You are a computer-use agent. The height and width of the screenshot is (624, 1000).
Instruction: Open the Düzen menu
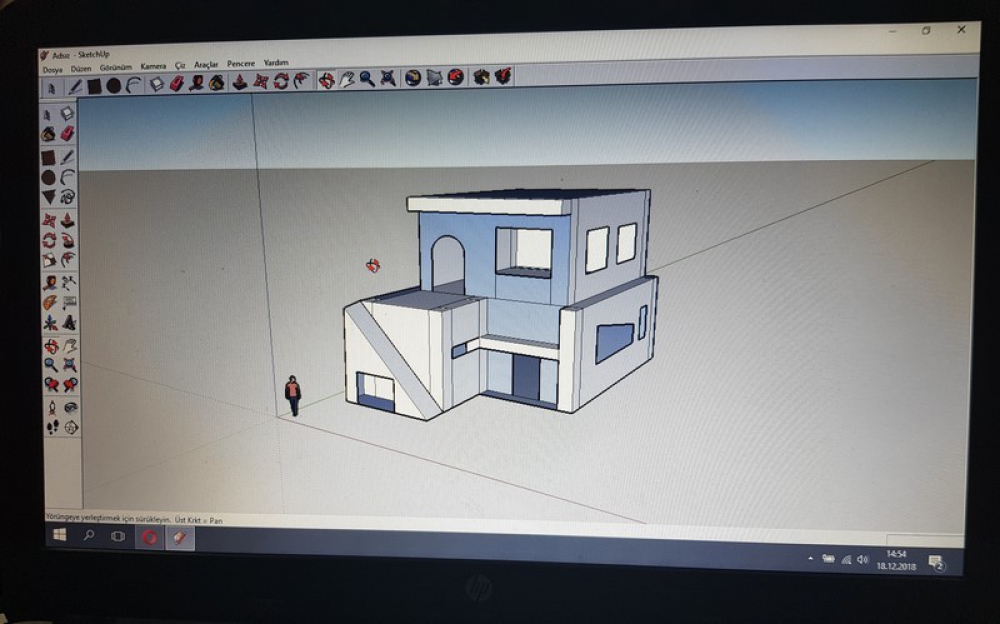click(81, 68)
